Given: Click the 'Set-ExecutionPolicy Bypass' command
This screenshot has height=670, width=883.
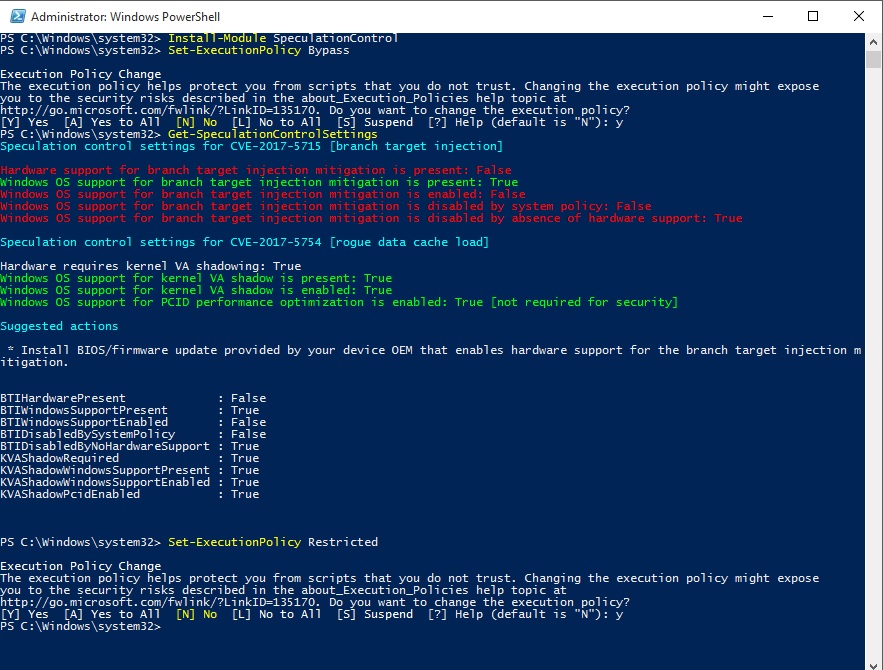Looking at the screenshot, I should coord(258,50).
